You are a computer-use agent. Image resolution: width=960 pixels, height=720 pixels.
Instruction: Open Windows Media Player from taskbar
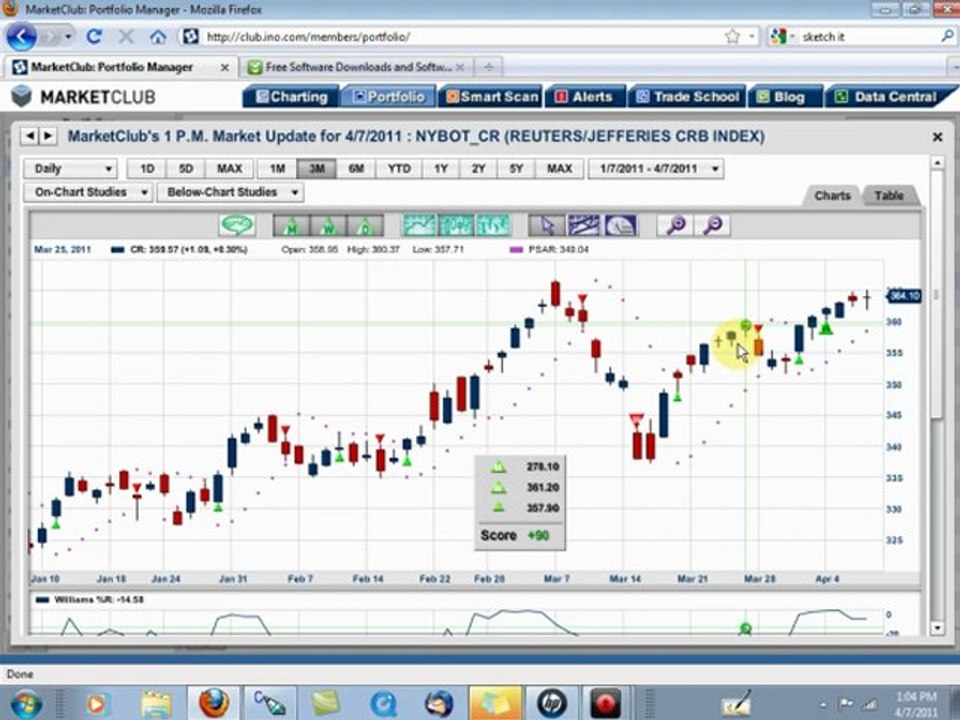pyautogui.click(x=97, y=704)
